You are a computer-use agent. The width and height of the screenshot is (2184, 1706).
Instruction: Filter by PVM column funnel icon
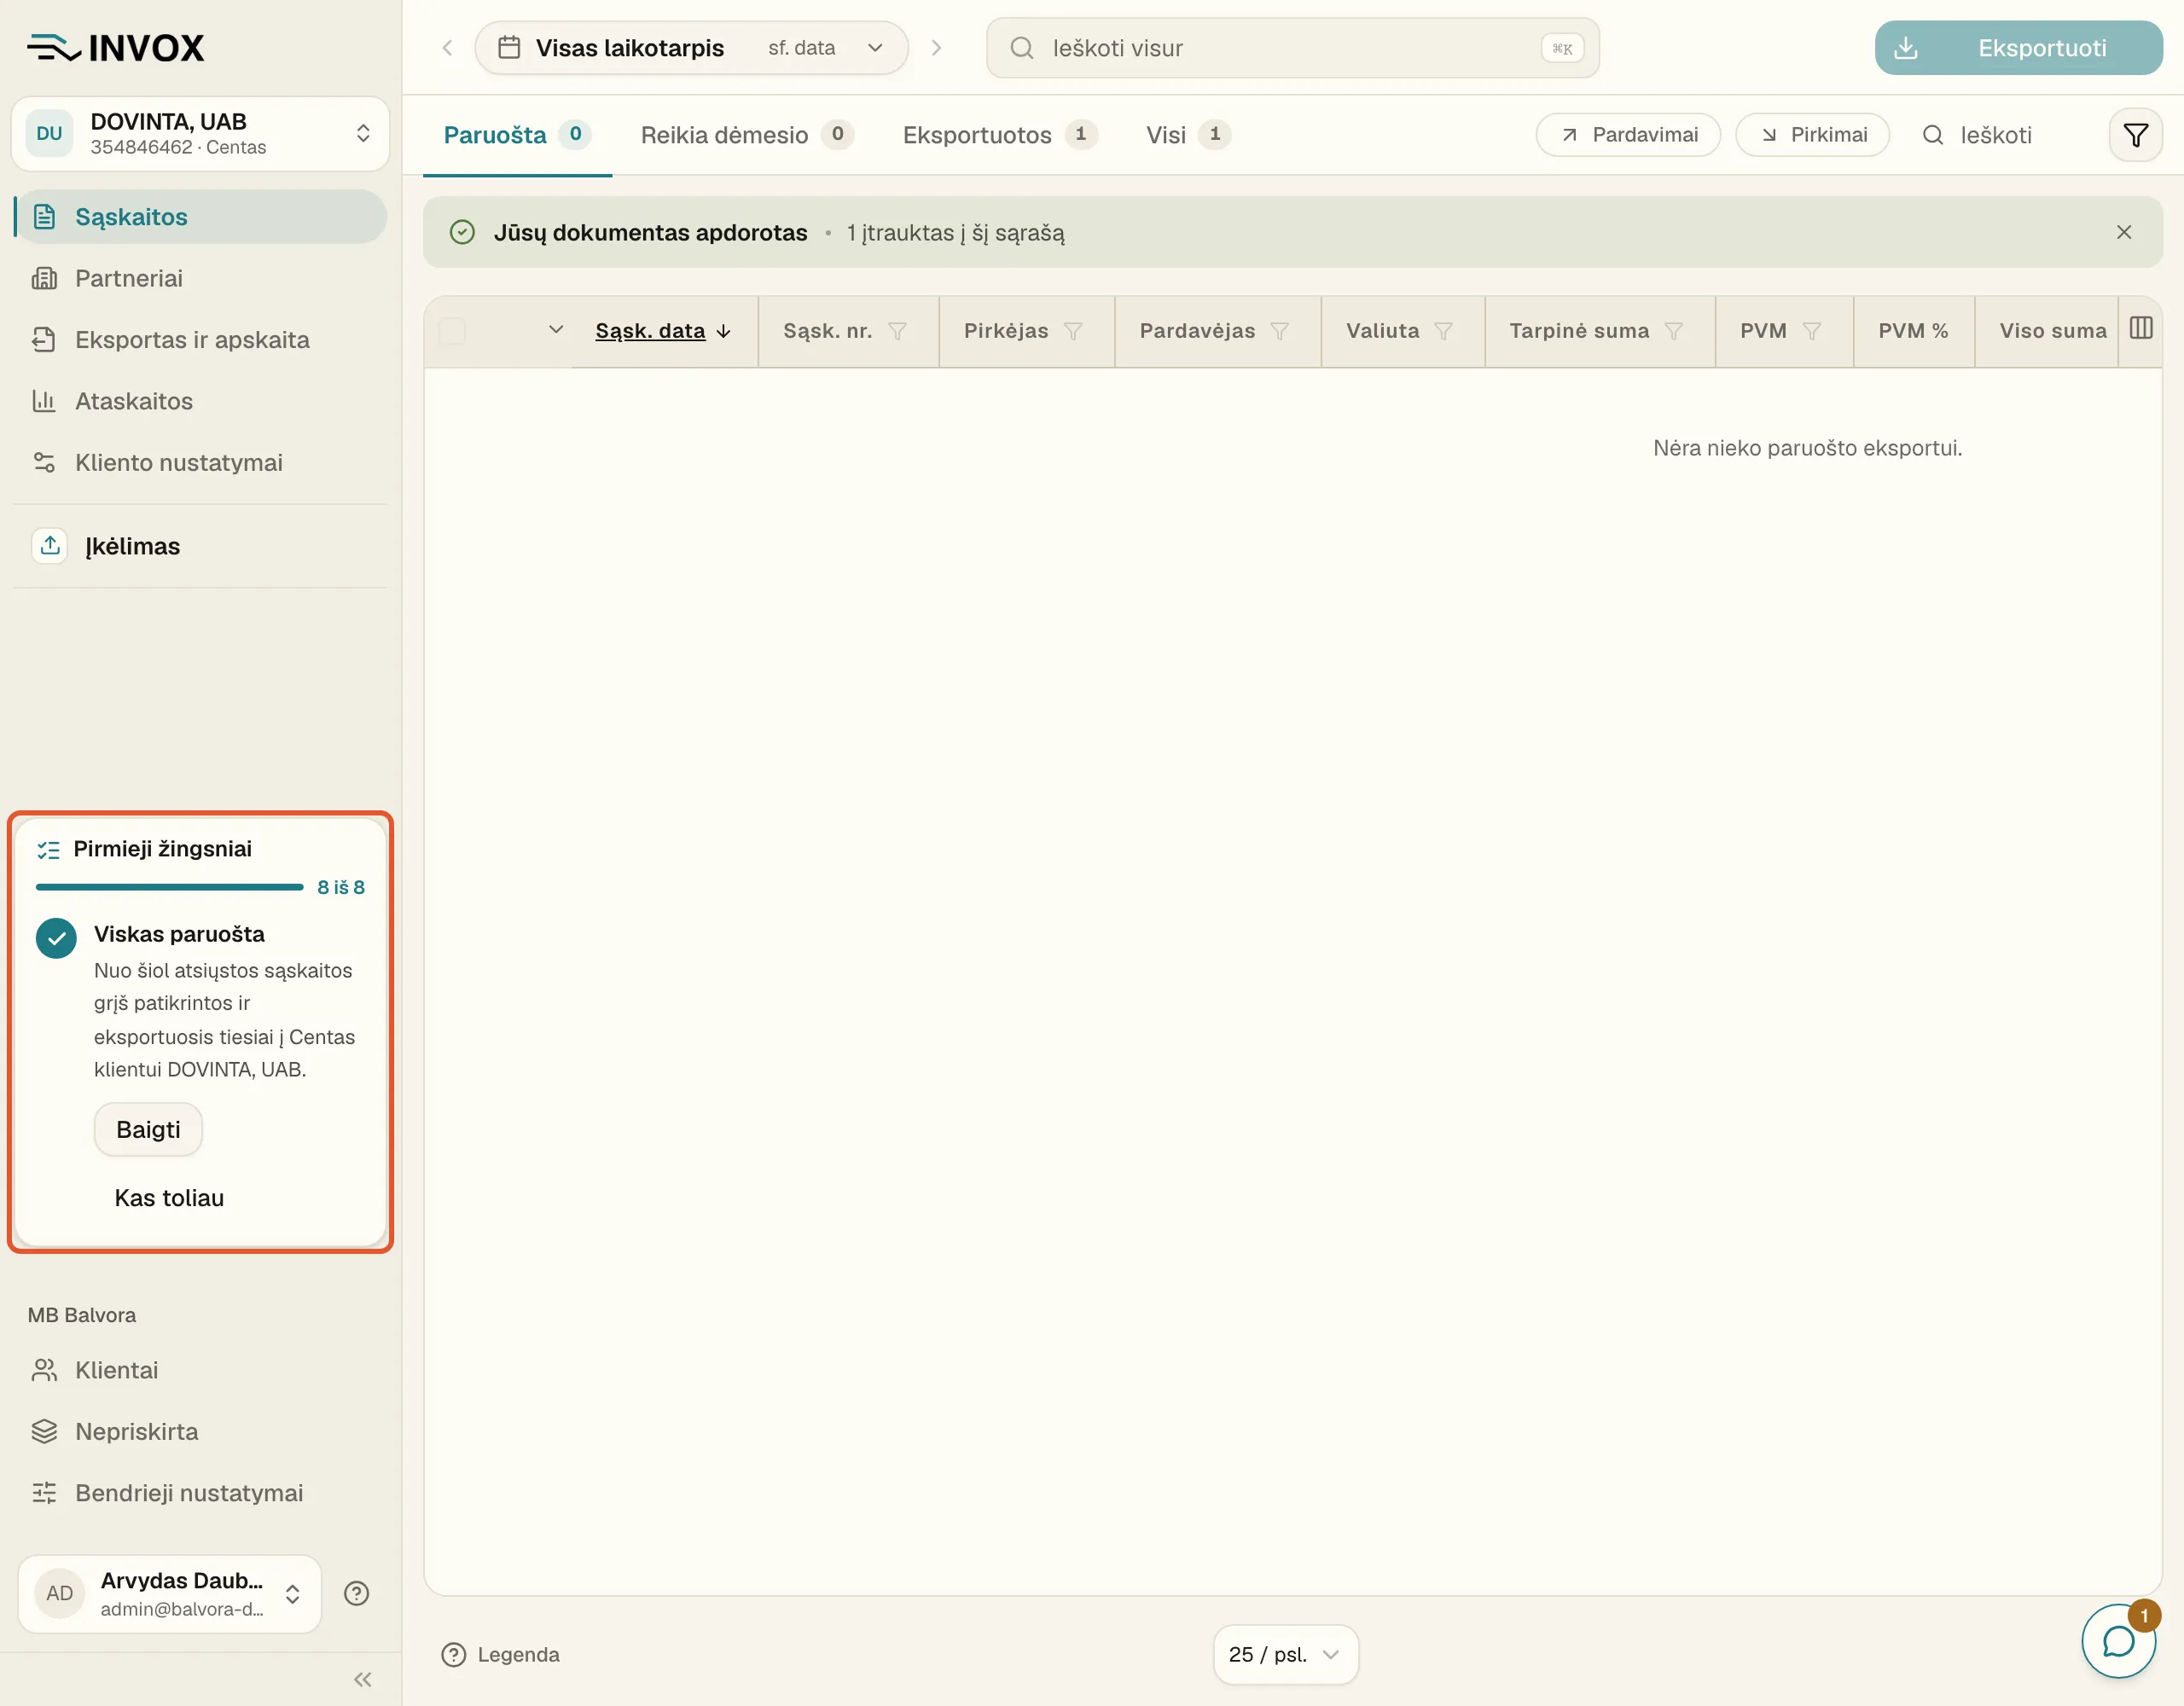click(1811, 331)
